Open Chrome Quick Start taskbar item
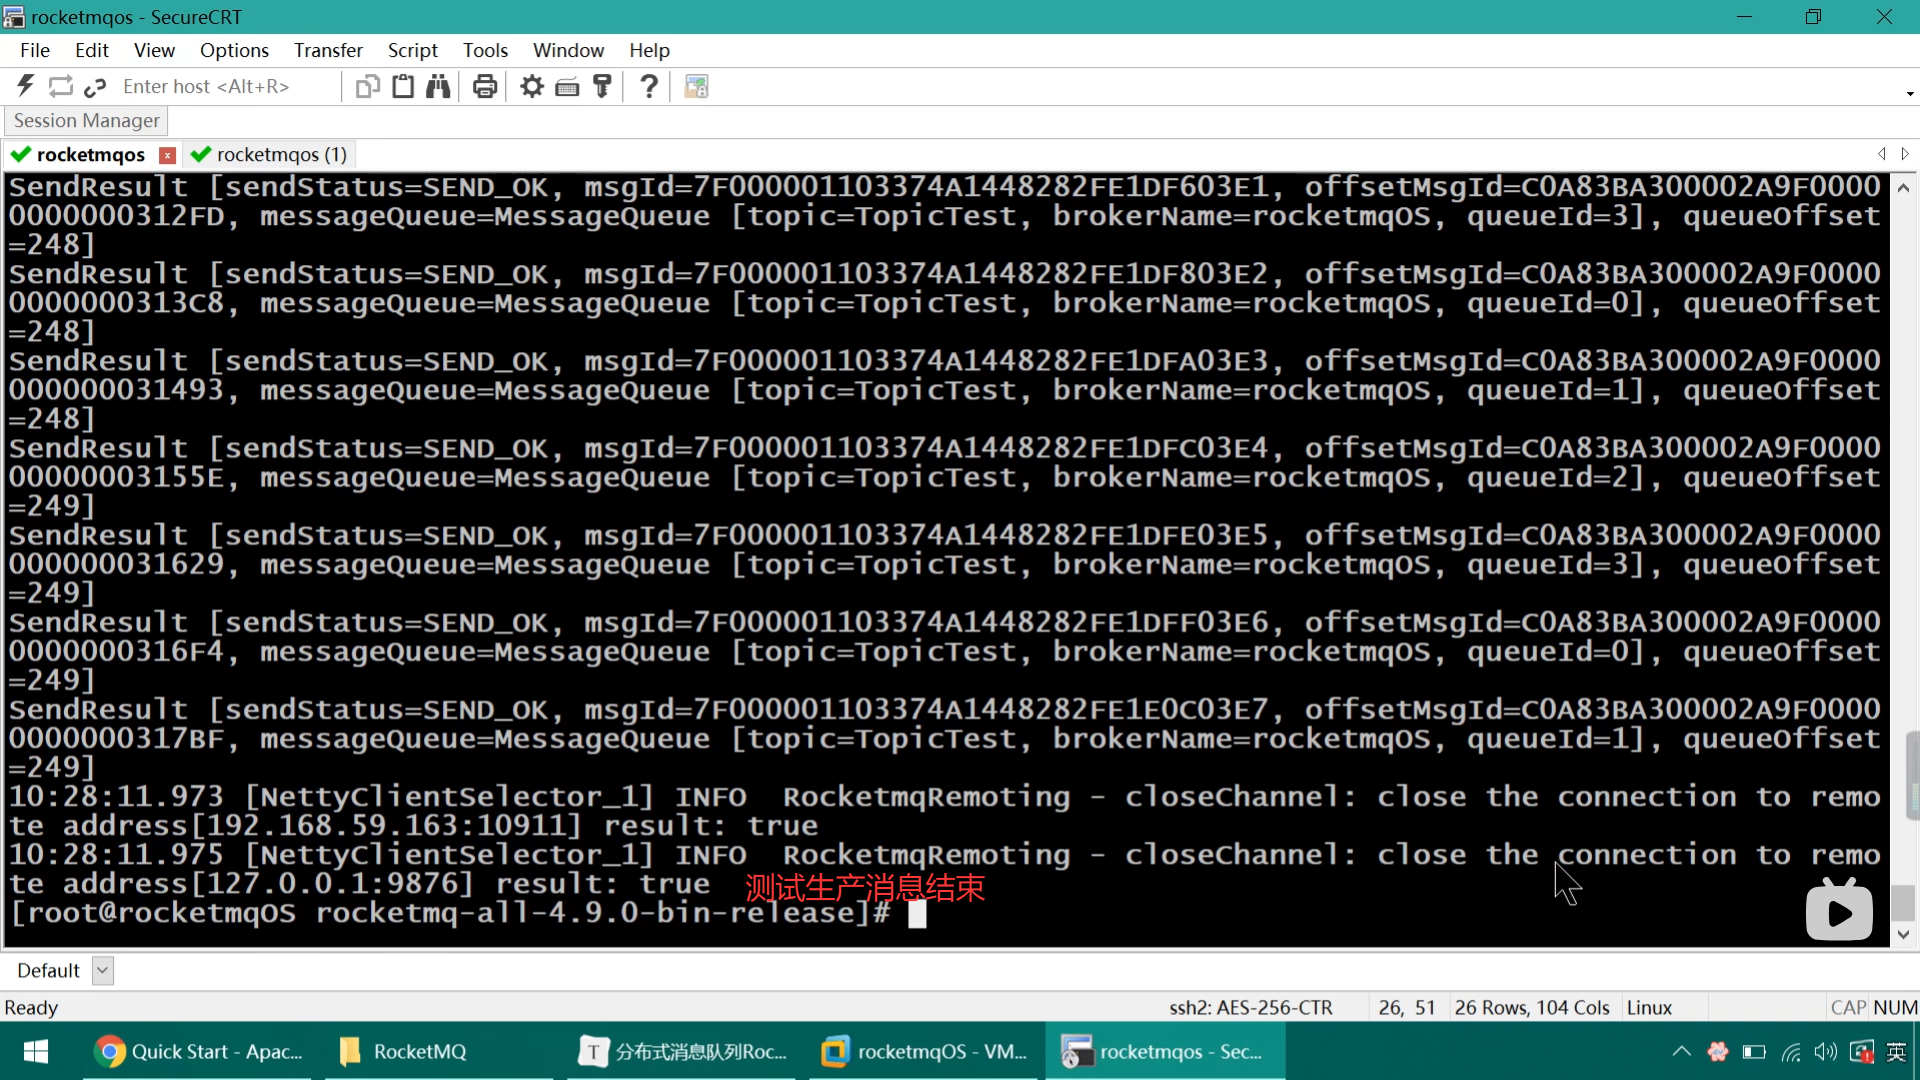The width and height of the screenshot is (1920, 1080). coord(198,1051)
